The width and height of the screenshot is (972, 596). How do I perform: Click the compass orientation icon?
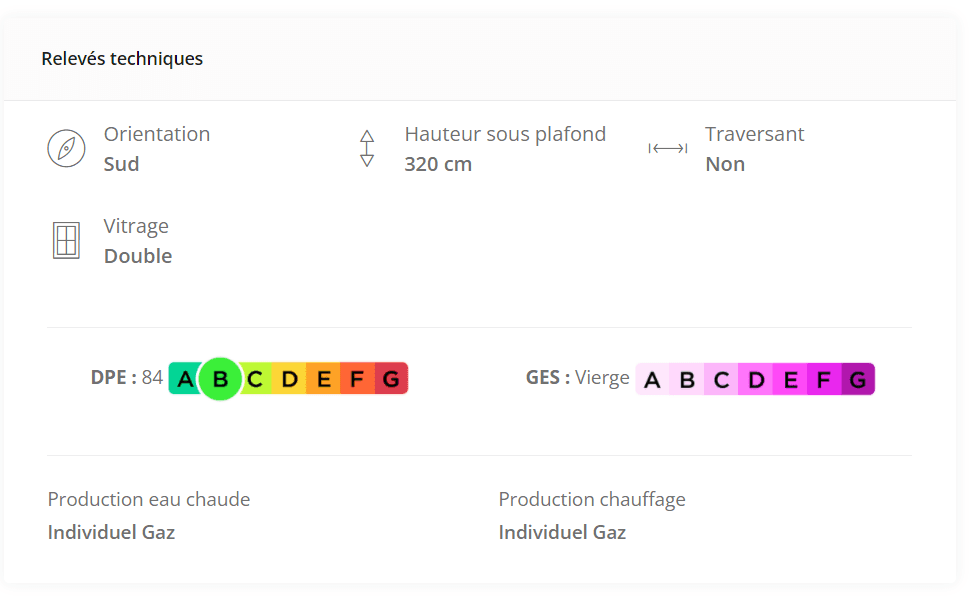click(66, 149)
